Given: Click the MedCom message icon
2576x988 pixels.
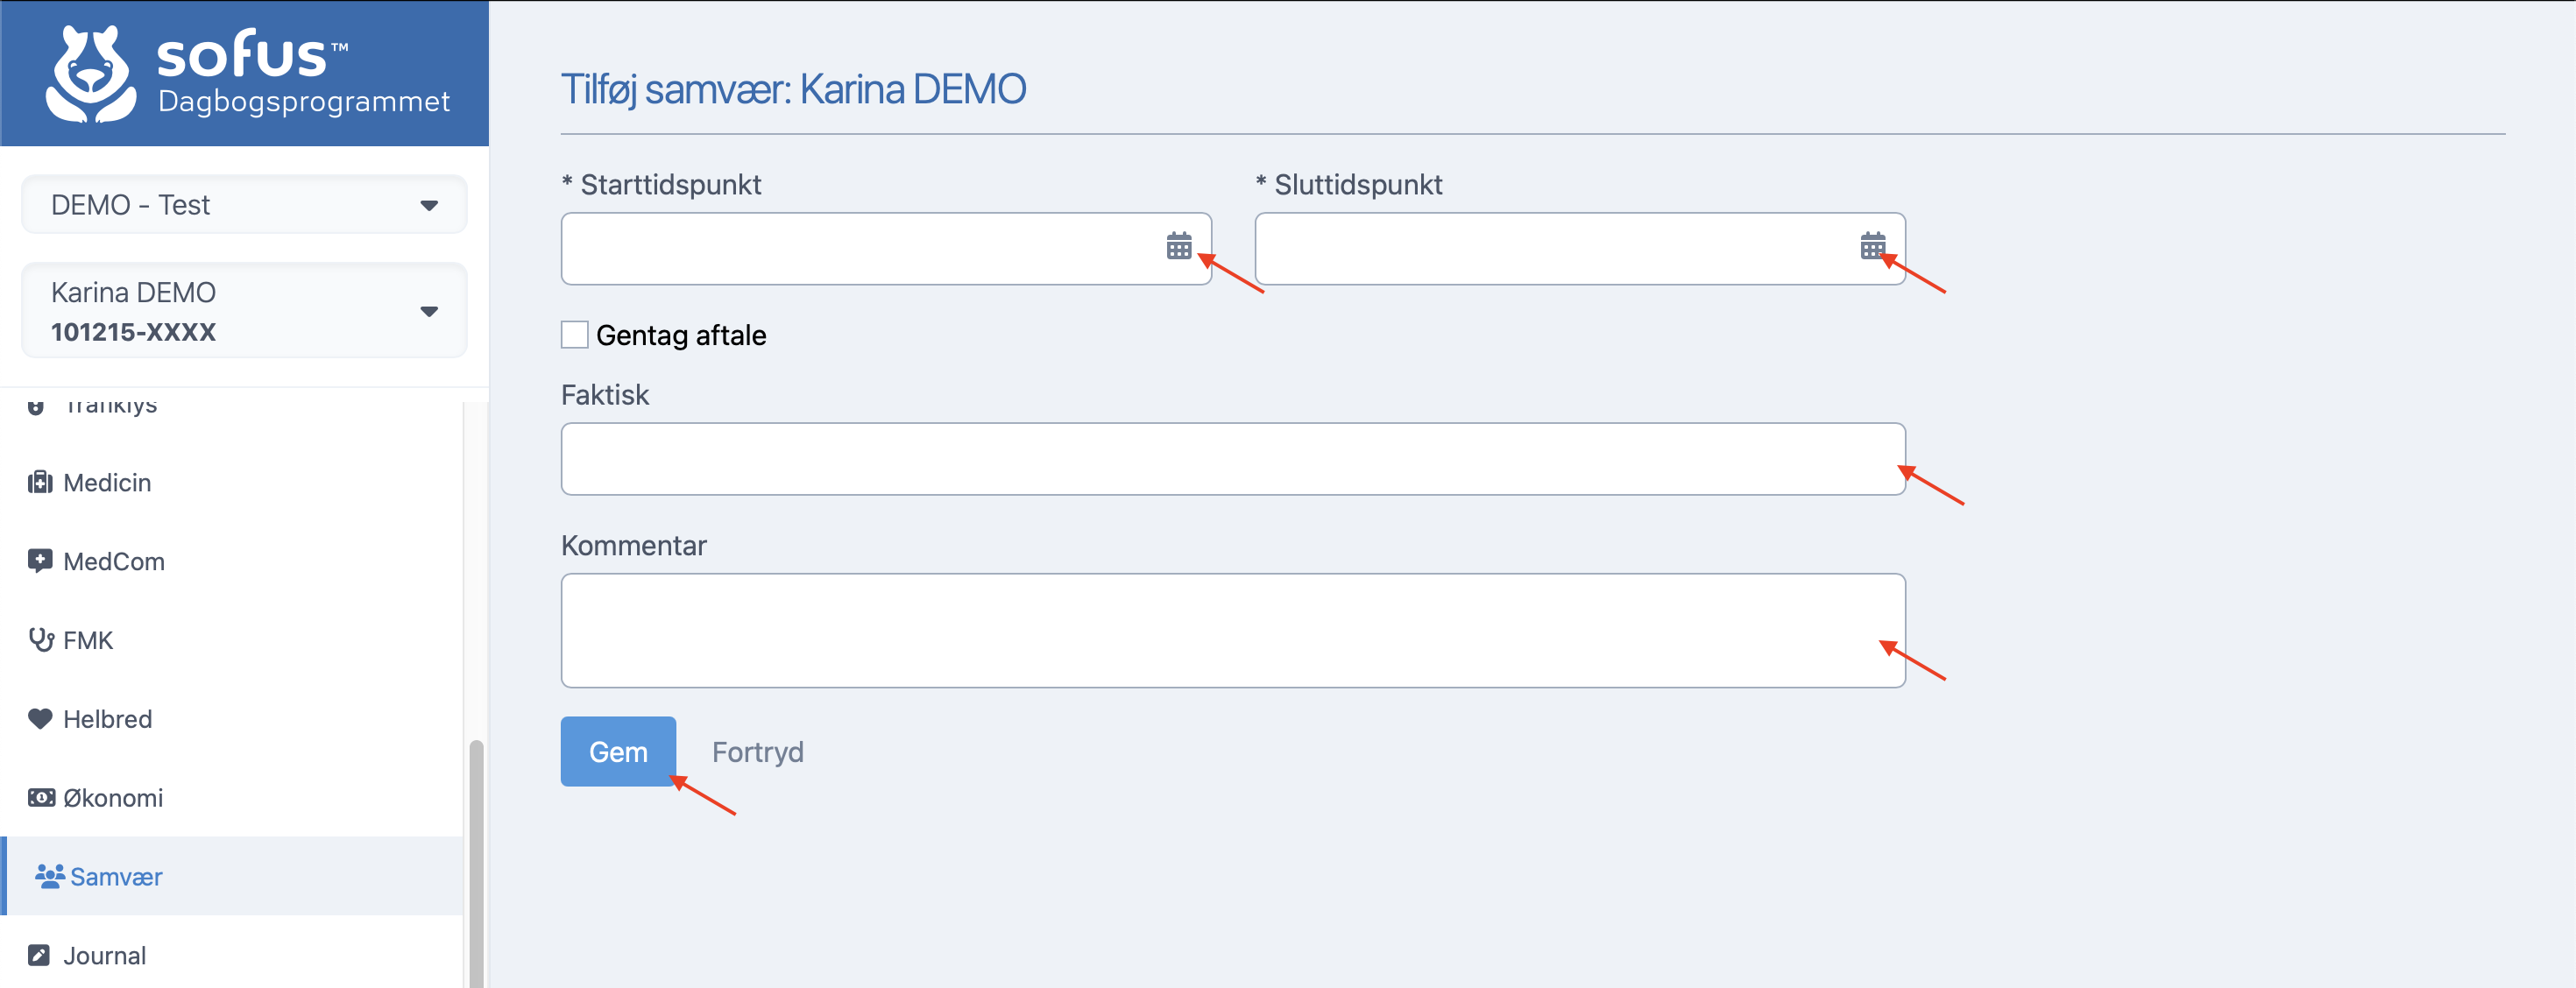Looking at the screenshot, I should (x=40, y=561).
